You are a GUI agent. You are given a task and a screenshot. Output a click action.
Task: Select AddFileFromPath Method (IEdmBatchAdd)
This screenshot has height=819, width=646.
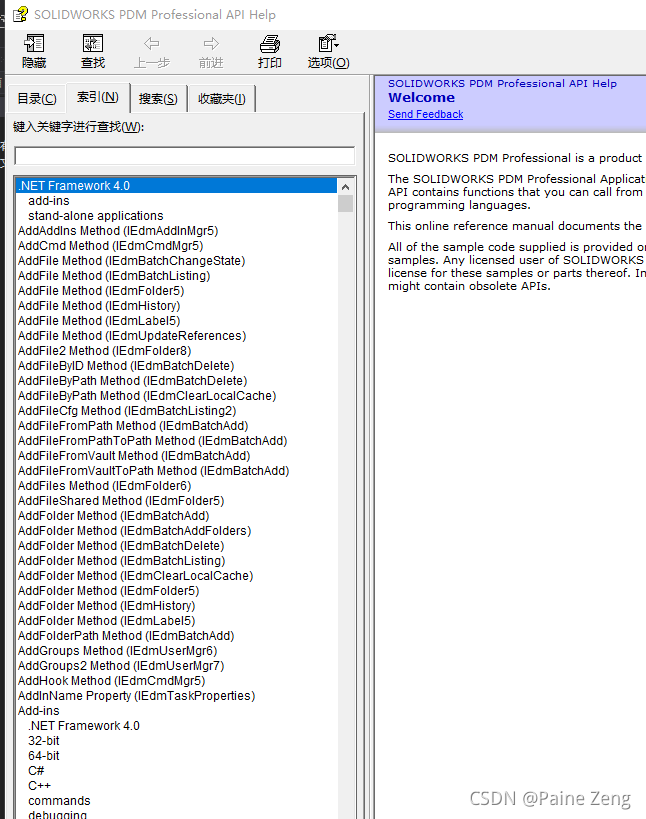coord(133,426)
